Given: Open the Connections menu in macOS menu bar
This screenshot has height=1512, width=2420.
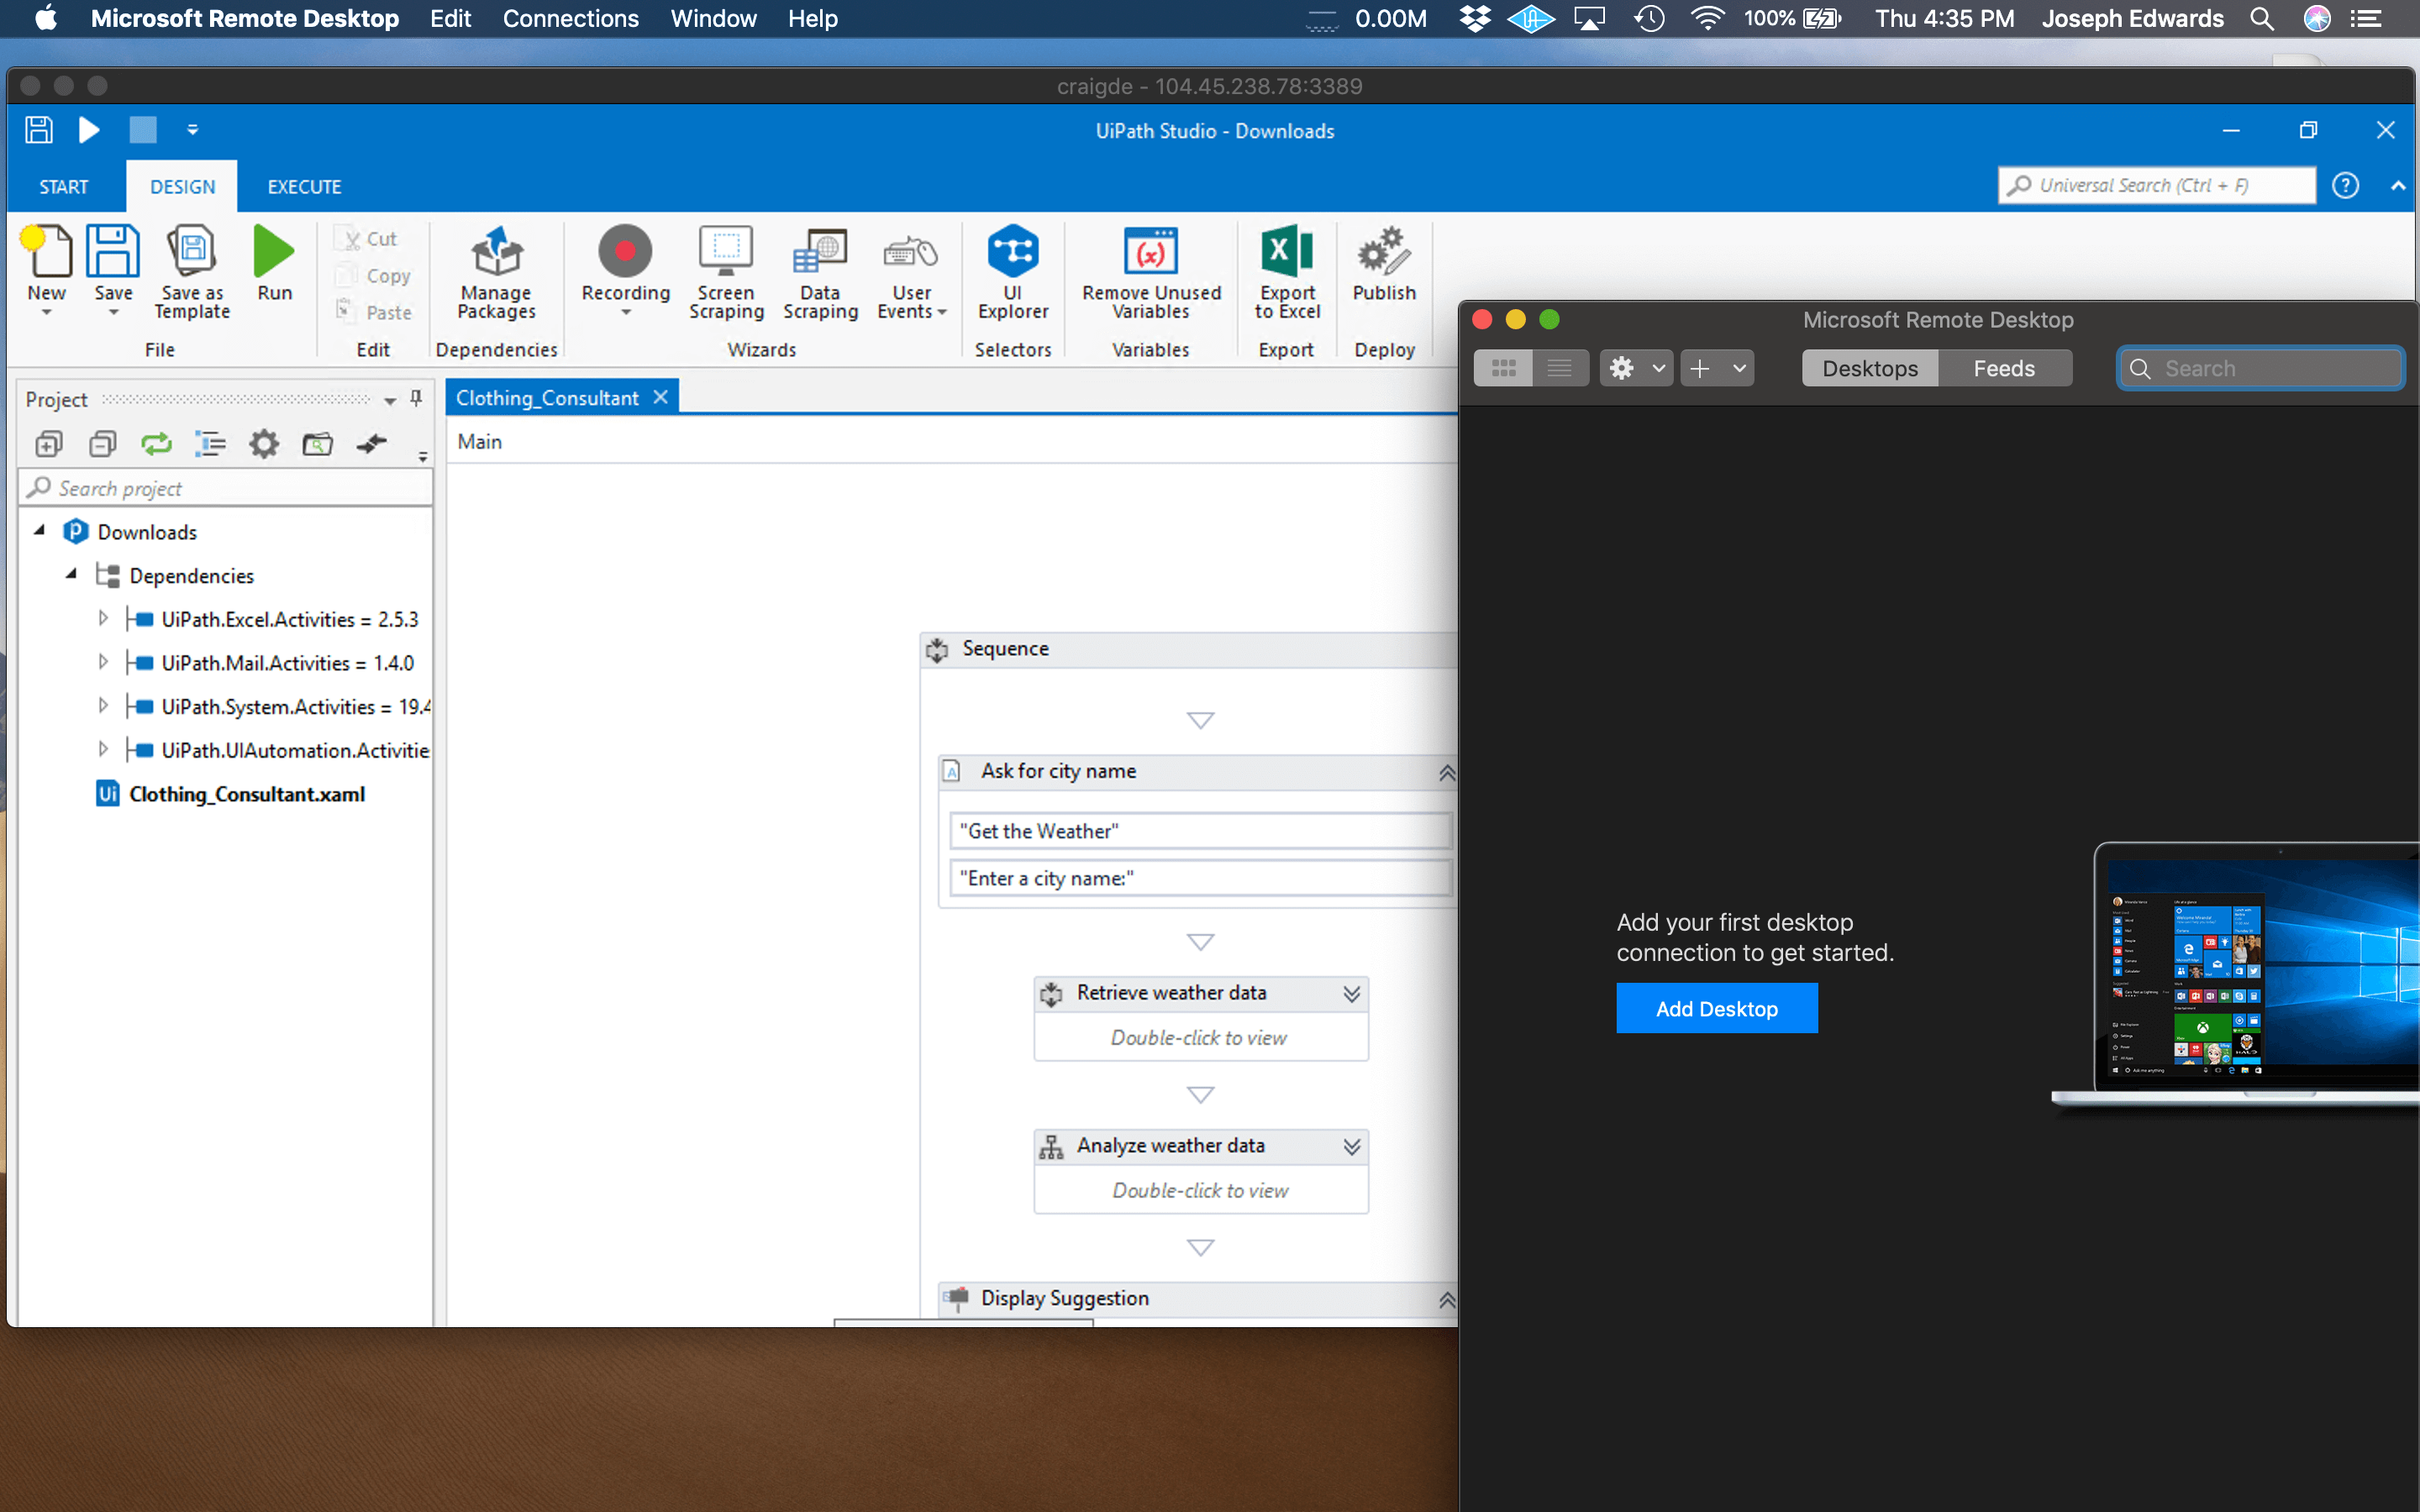Looking at the screenshot, I should click(x=570, y=19).
